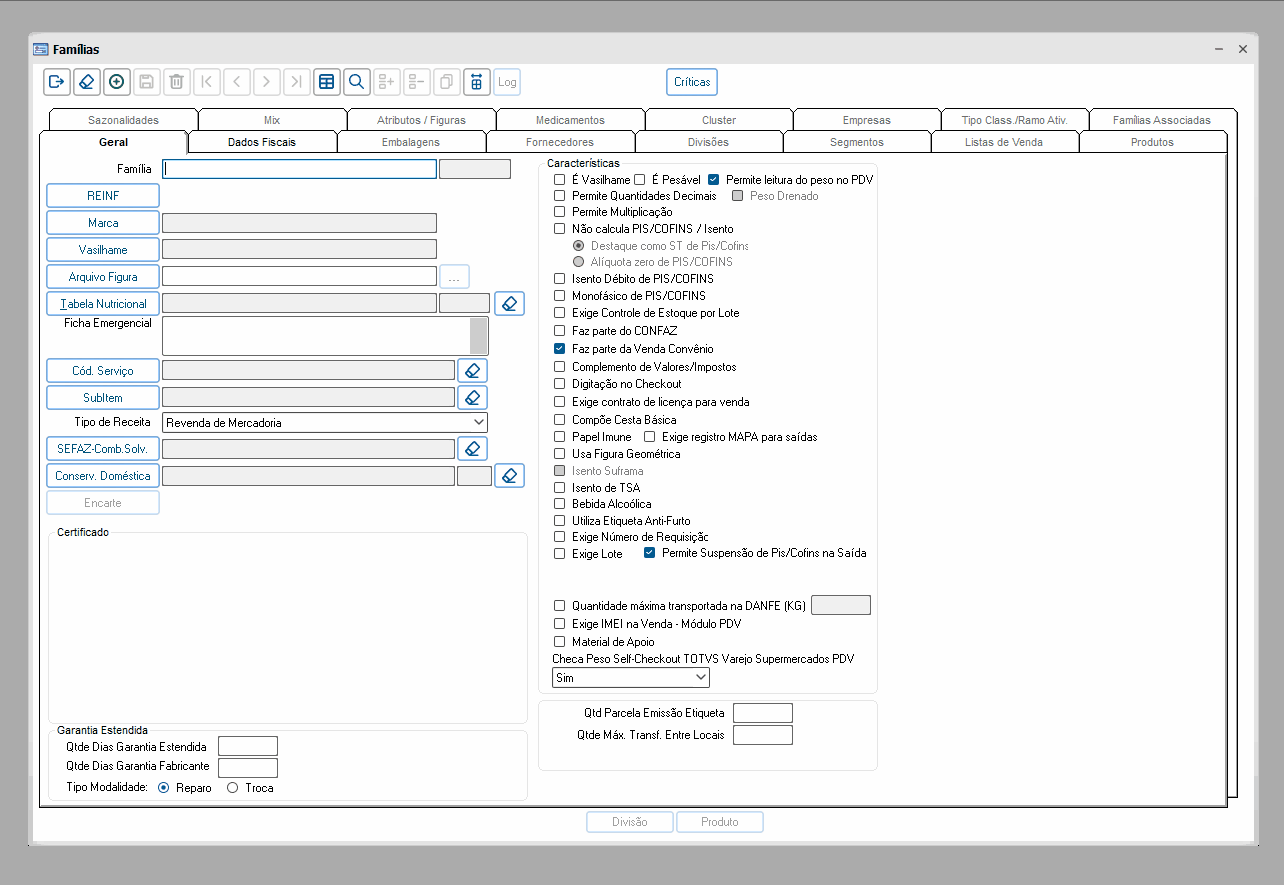Check the Bebida Alcoólica option

(x=560, y=504)
